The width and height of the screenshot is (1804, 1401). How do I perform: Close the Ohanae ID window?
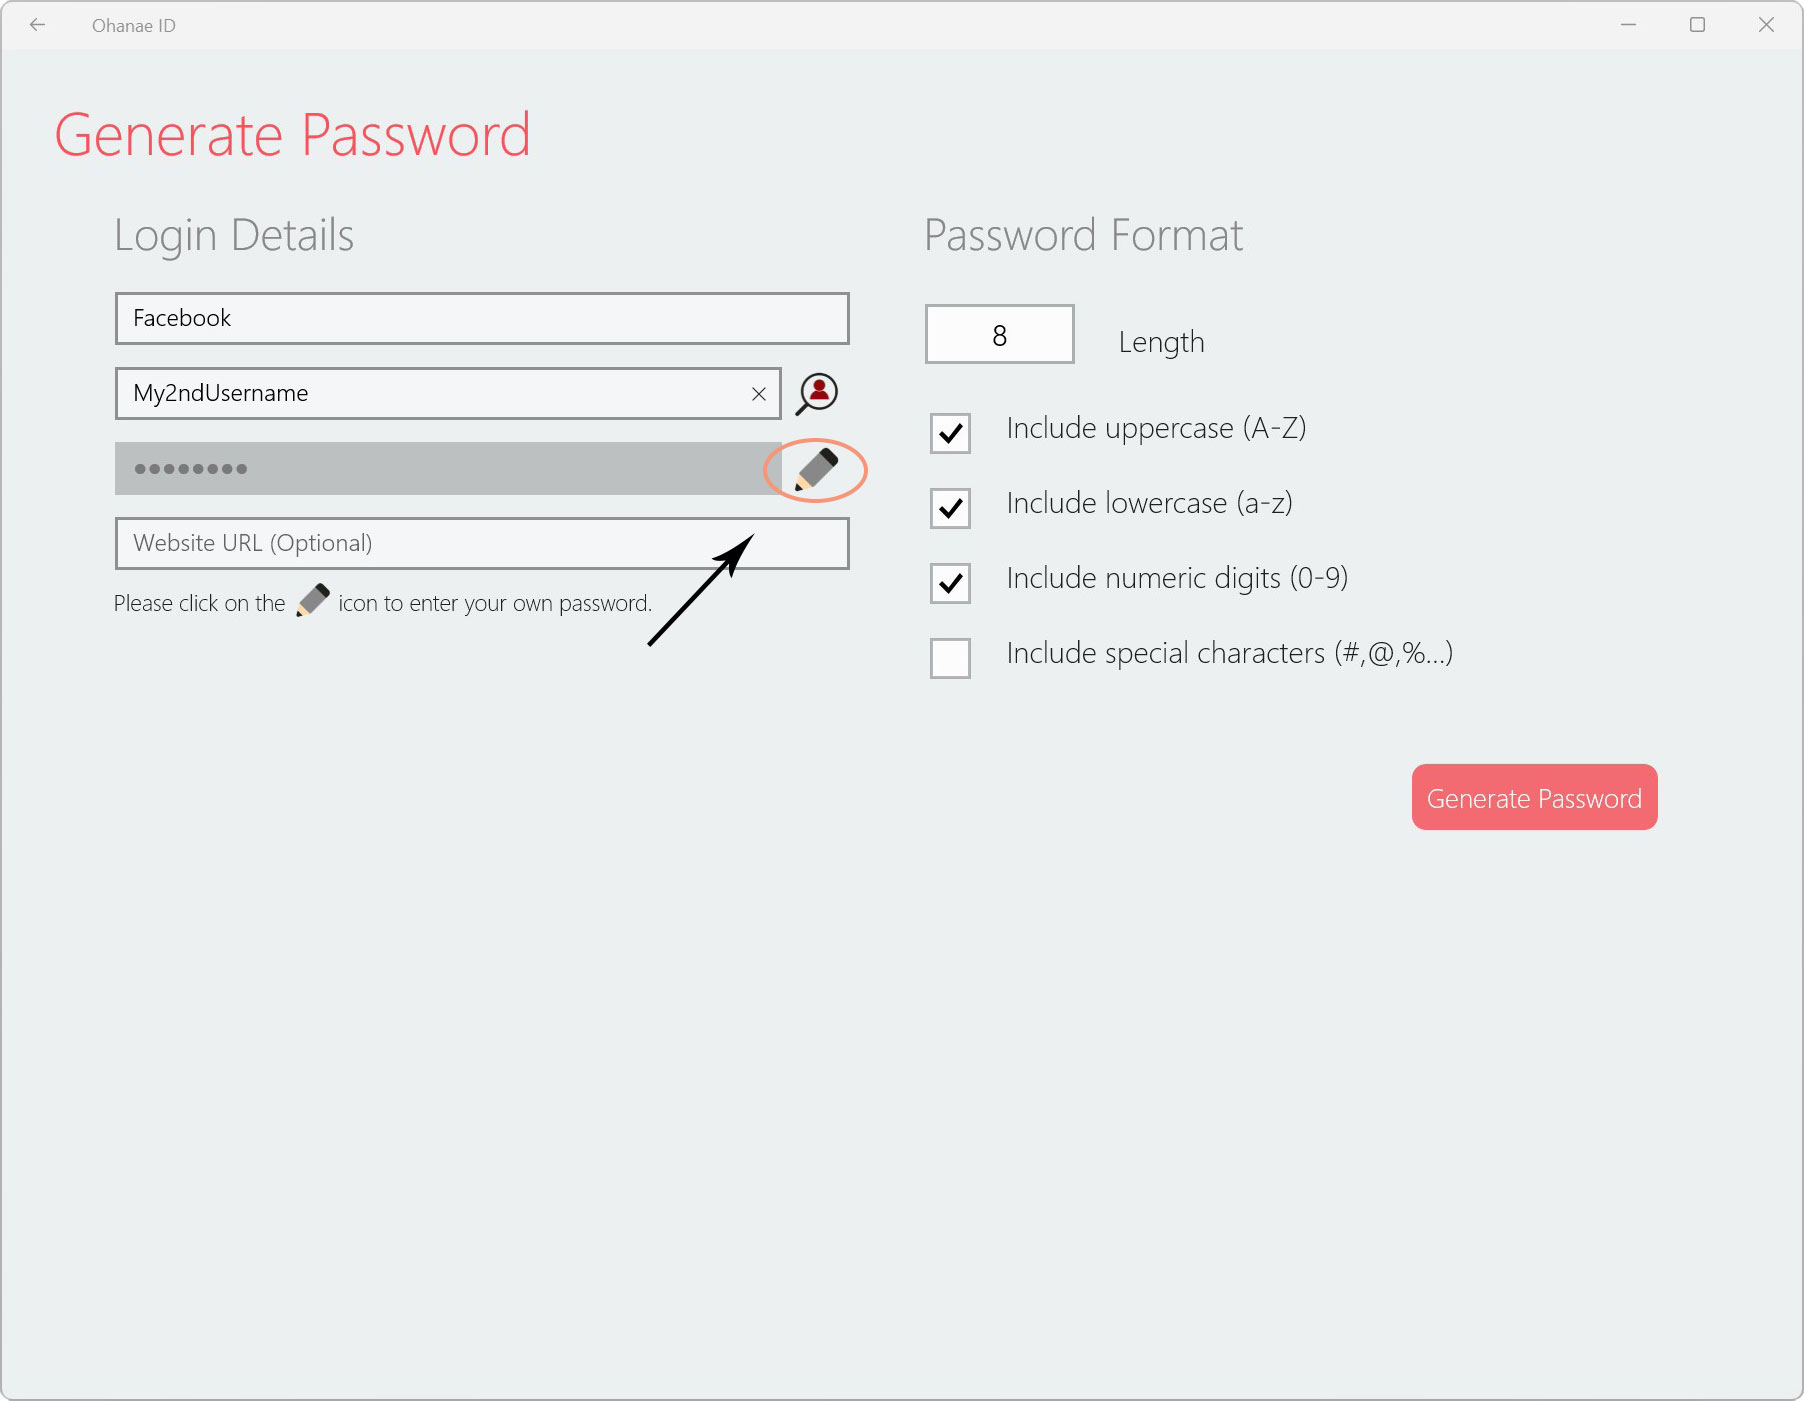click(1766, 25)
